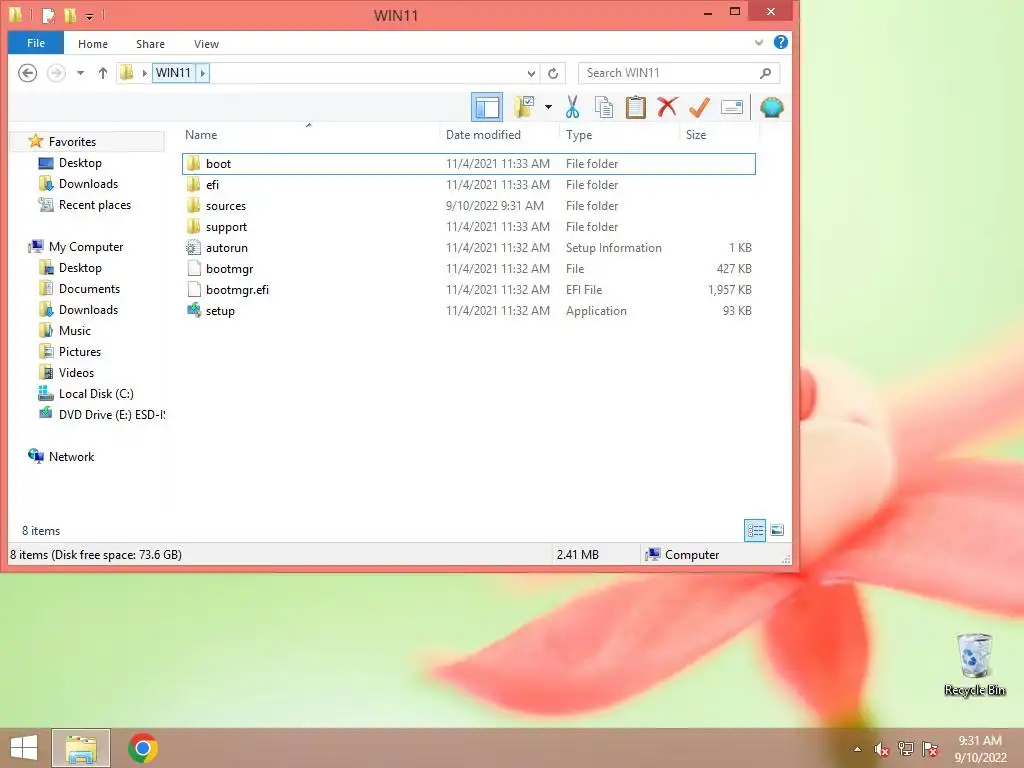Delete item with the red X icon
This screenshot has height=768, width=1024.
coord(667,107)
